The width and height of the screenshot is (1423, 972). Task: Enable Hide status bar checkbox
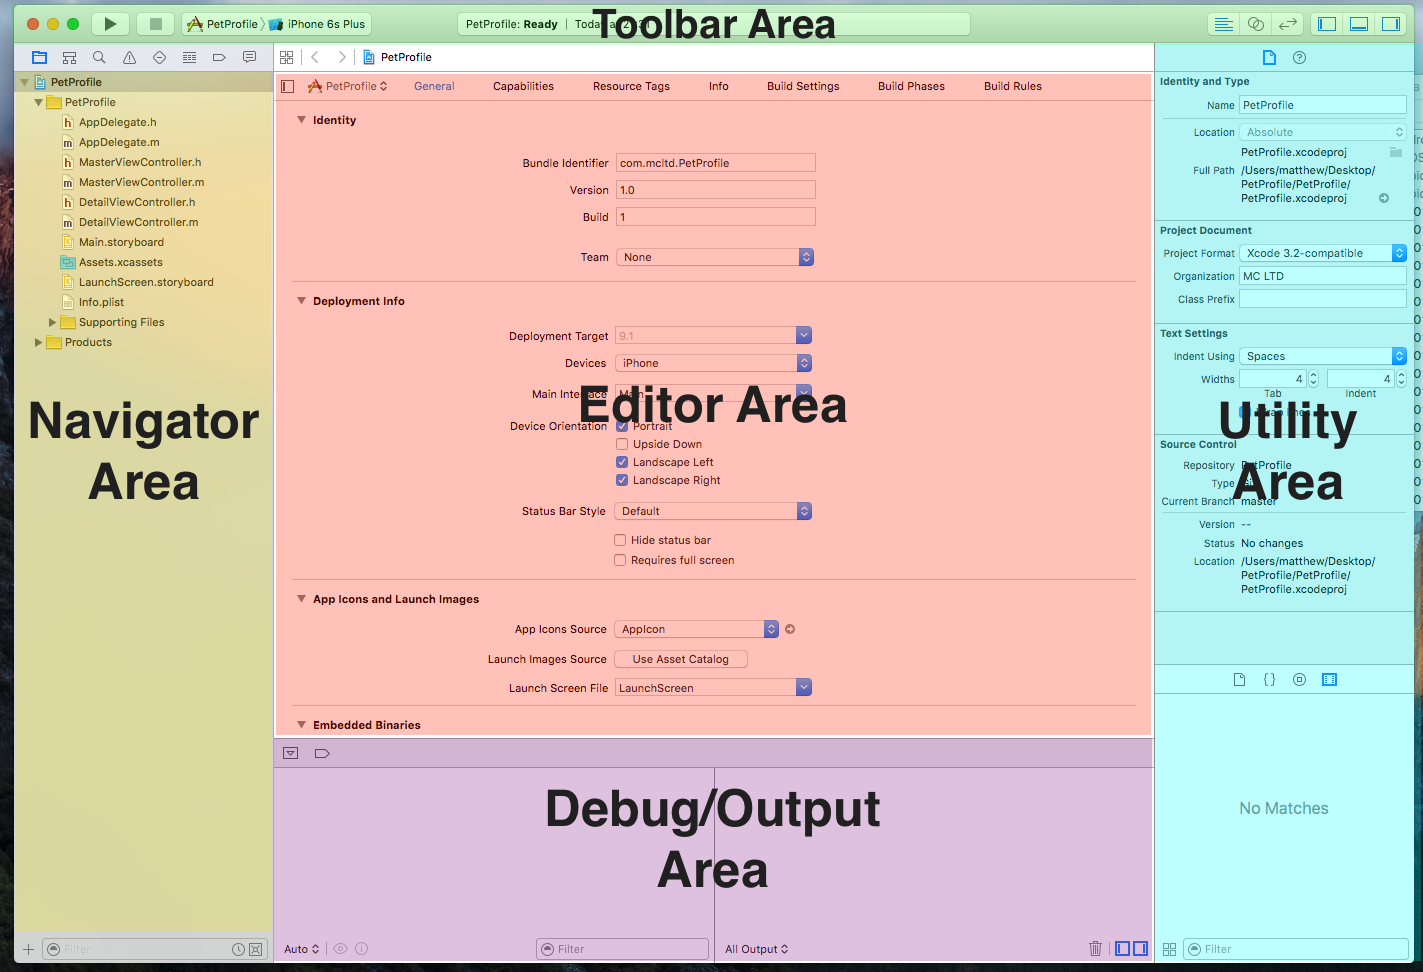[x=620, y=540]
